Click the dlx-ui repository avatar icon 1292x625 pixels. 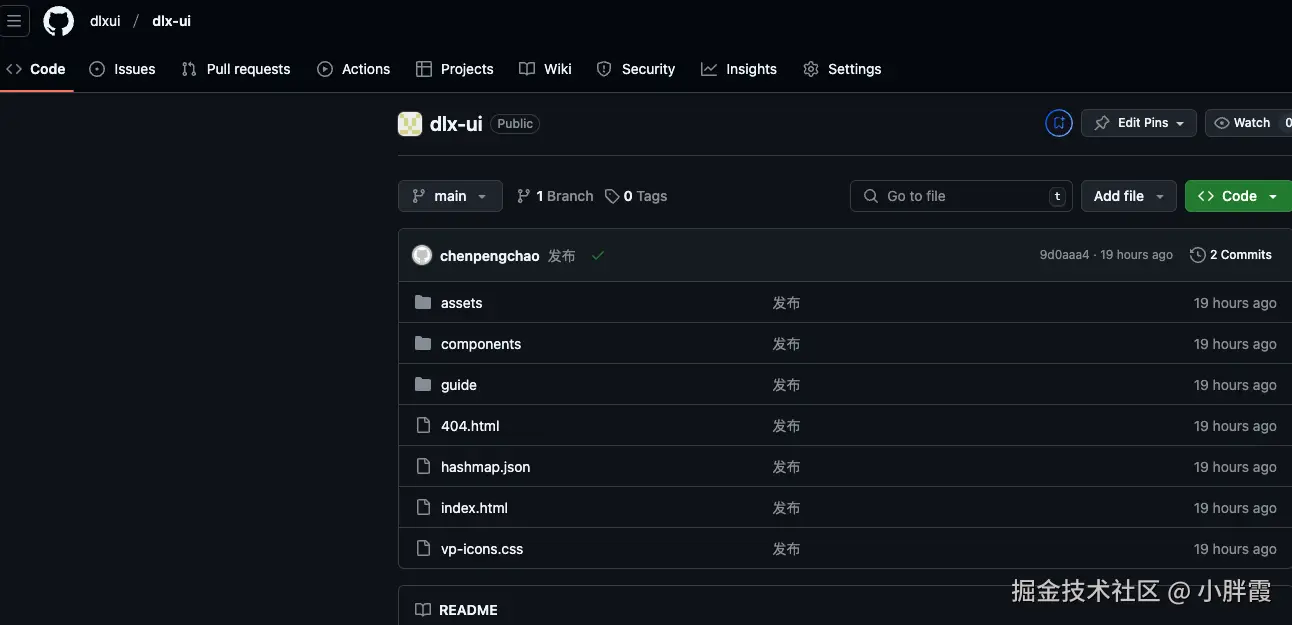[410, 124]
